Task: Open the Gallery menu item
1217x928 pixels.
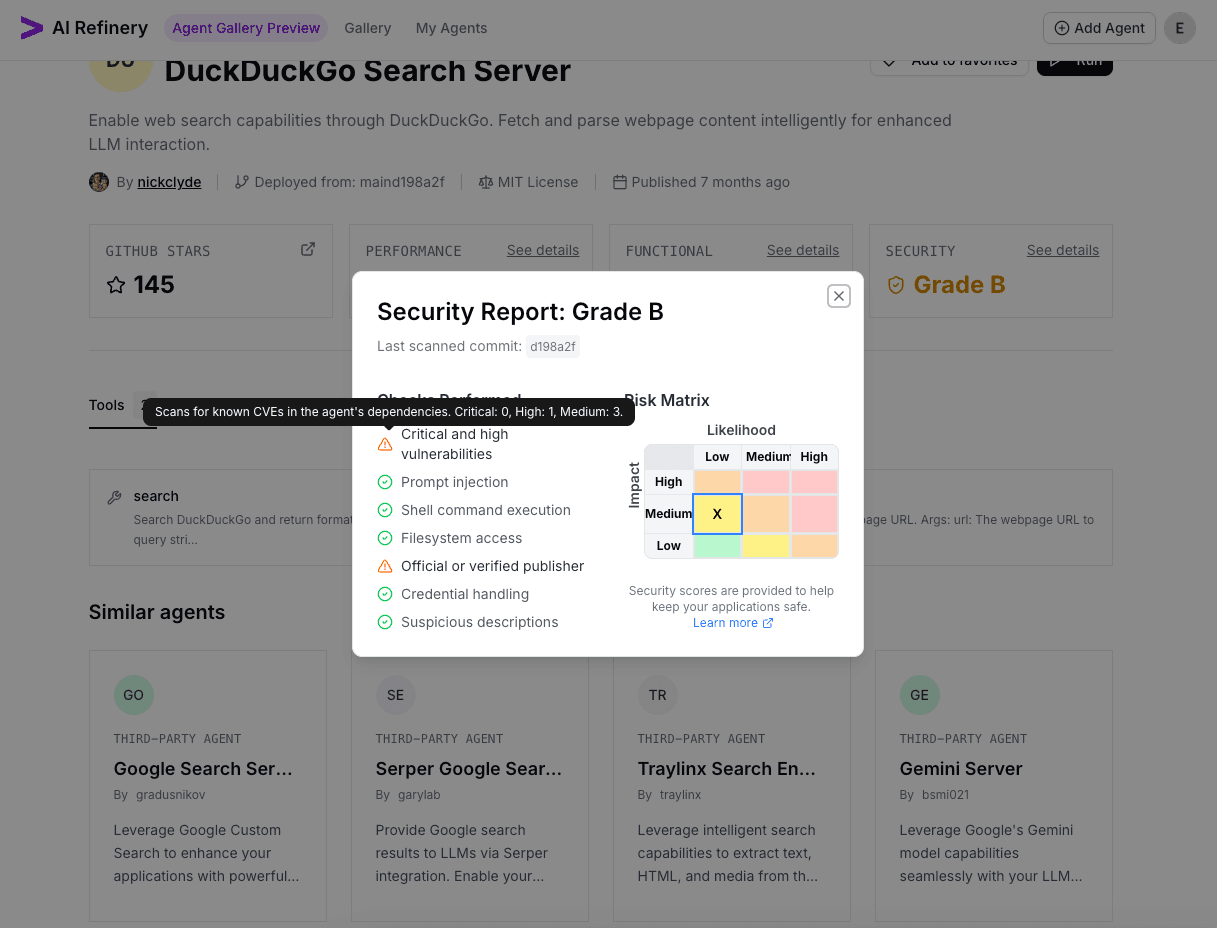Action: 367,28
